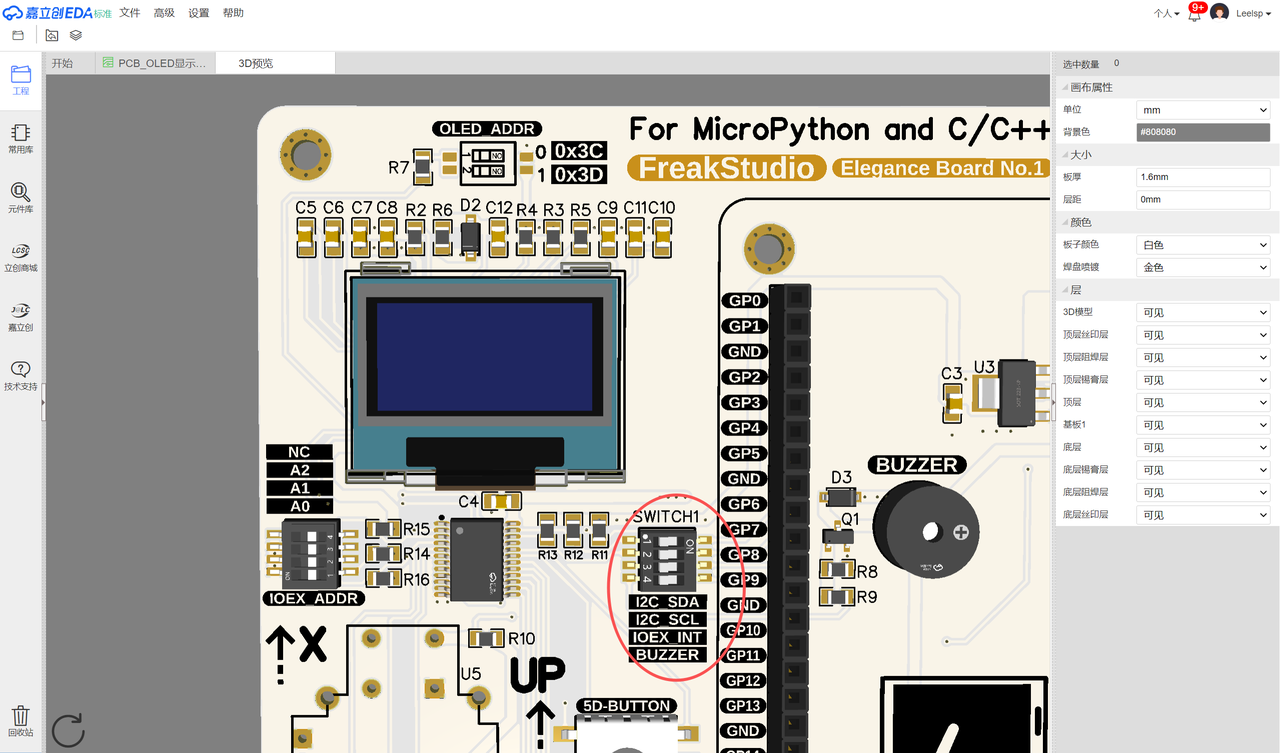1280x753 pixels.
Task: Open the Leelsp account dropdown
Action: pos(1254,13)
